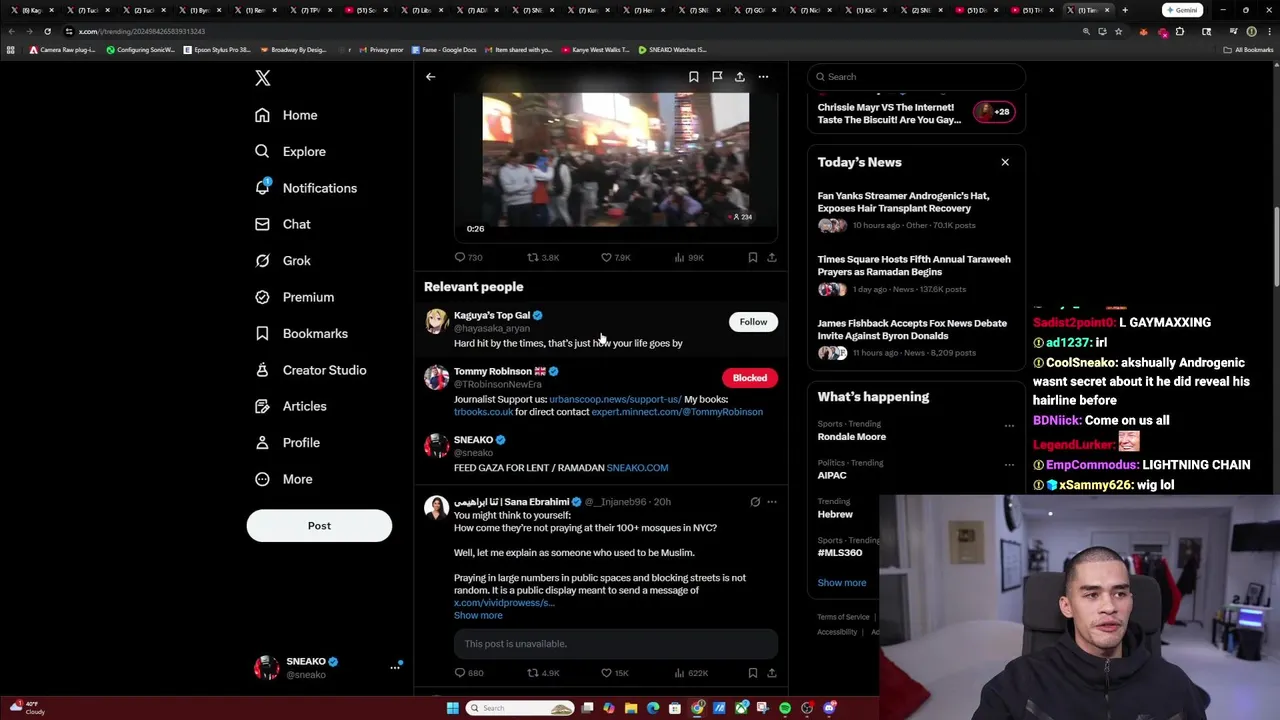Image resolution: width=1280 pixels, height=720 pixels.
Task: Go back with the timeline header arrow
Action: click(x=431, y=77)
